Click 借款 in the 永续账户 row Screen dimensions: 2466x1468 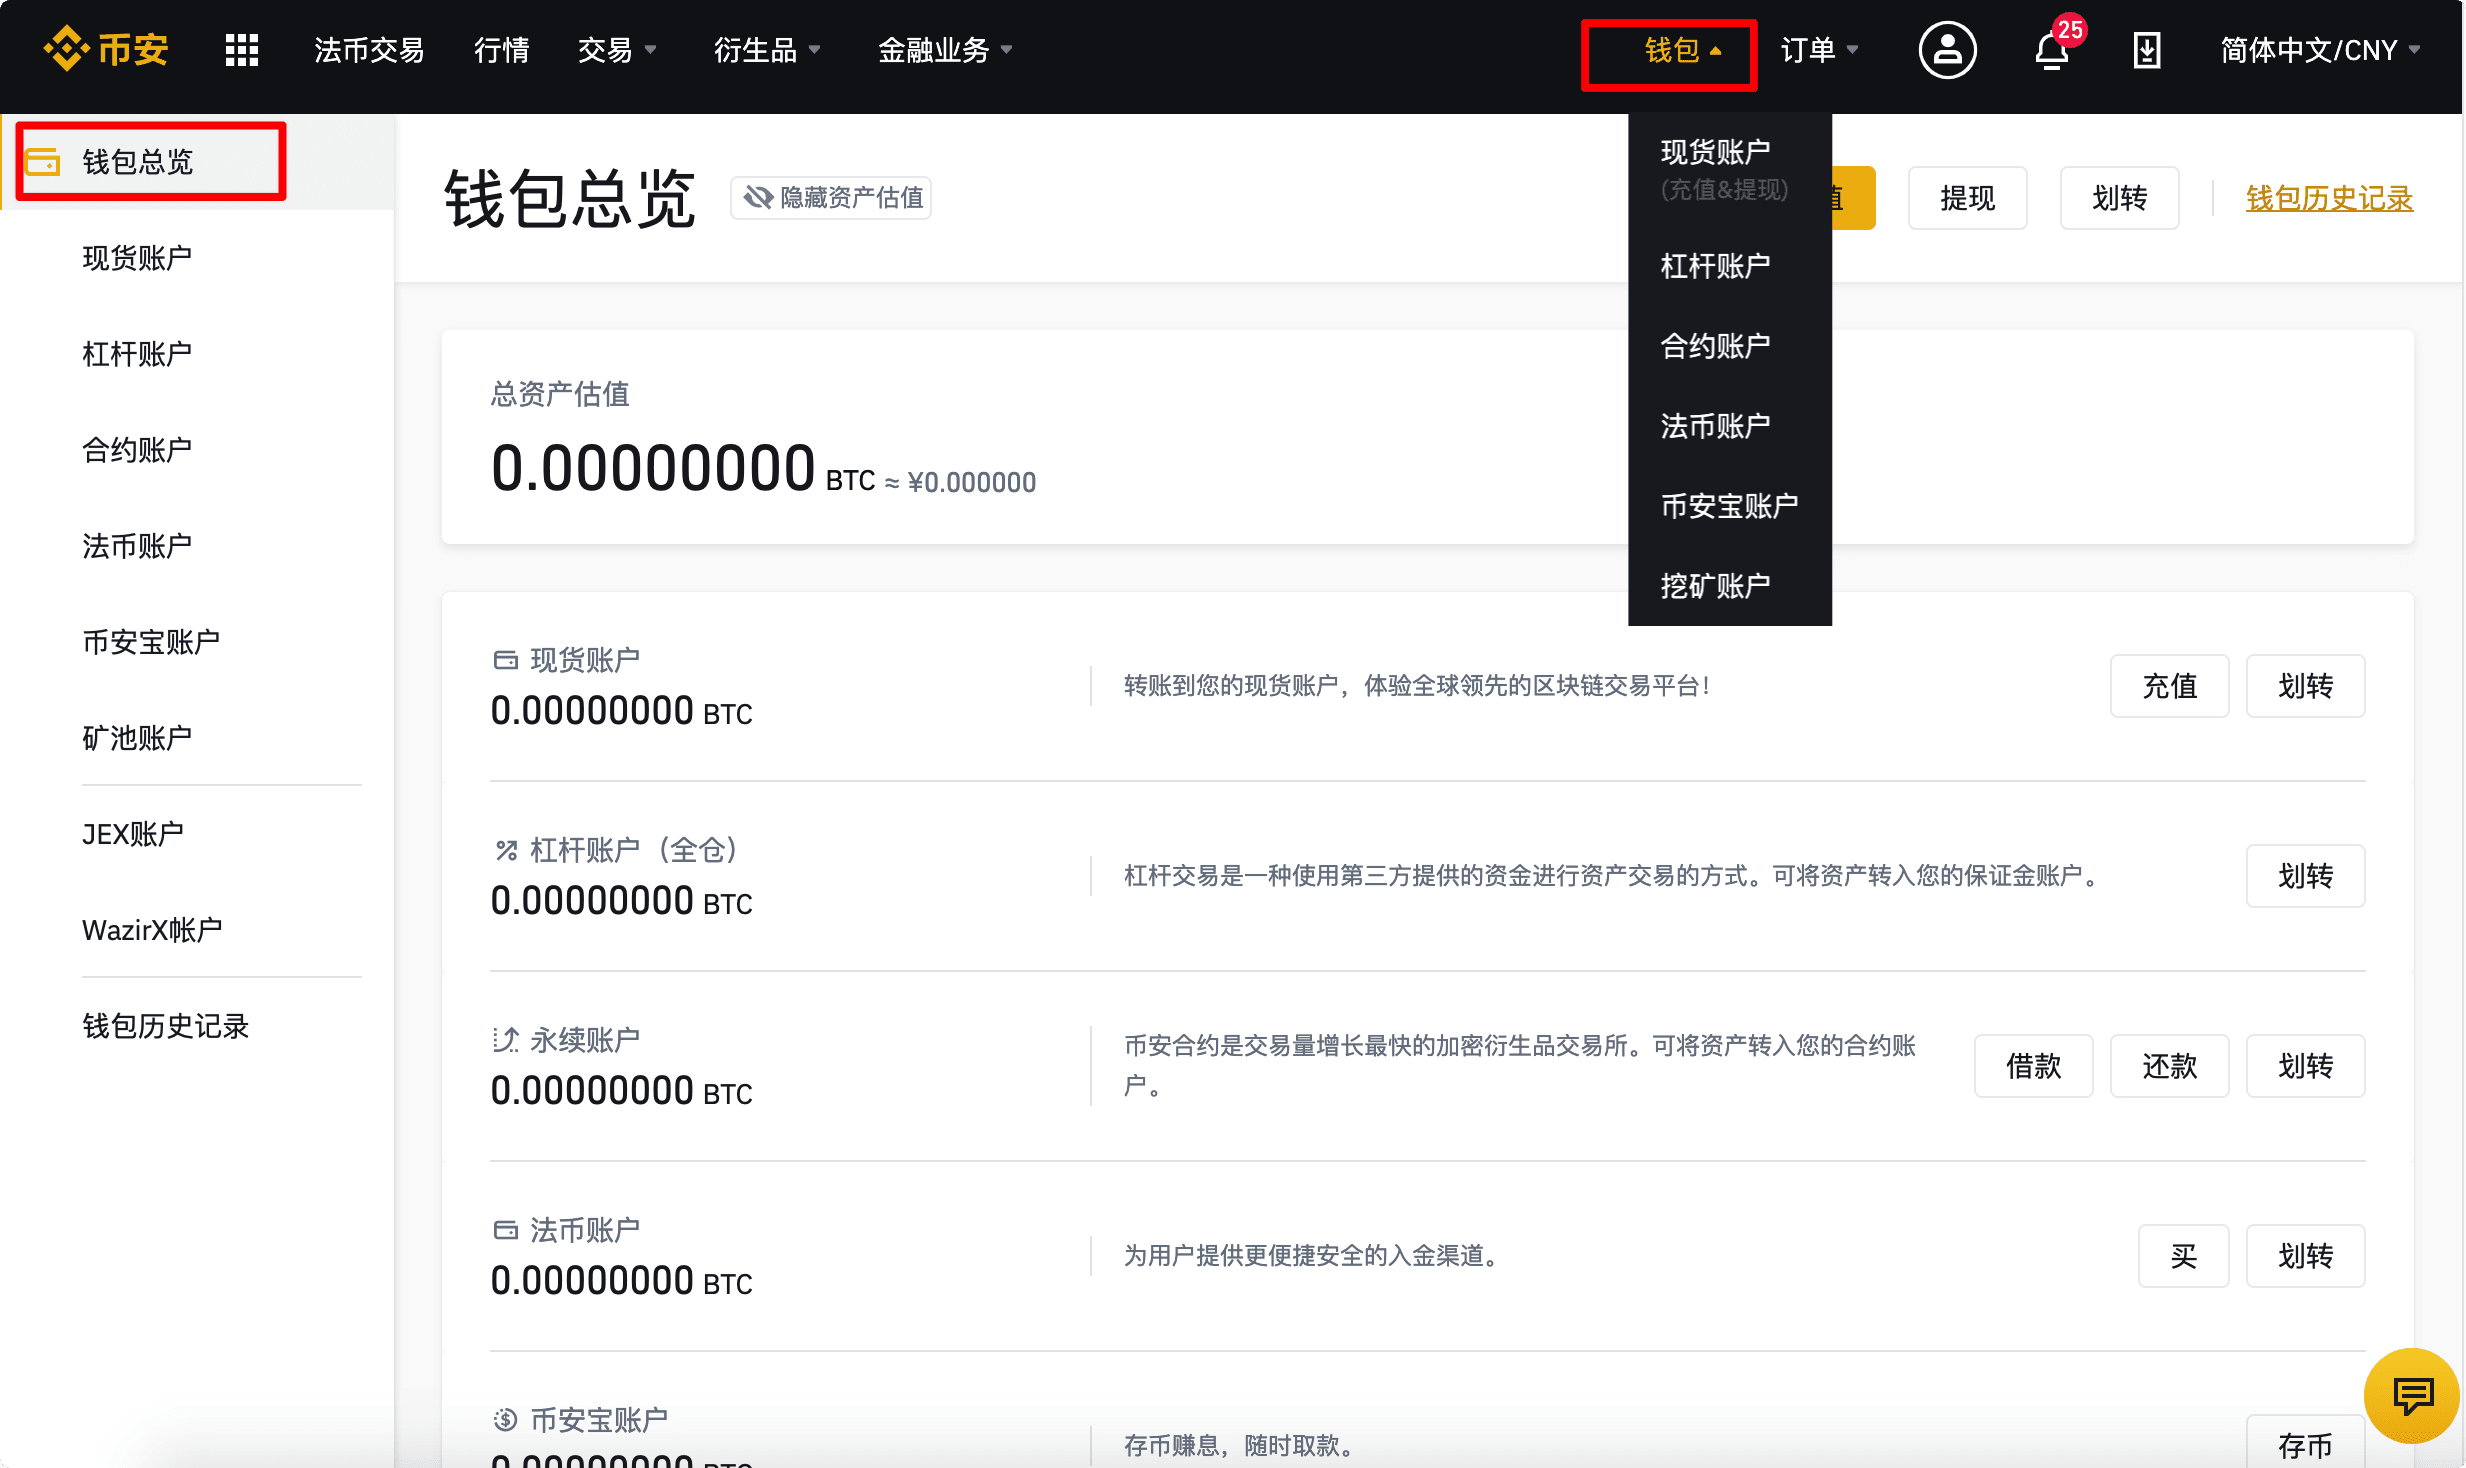pyautogui.click(x=2033, y=1066)
